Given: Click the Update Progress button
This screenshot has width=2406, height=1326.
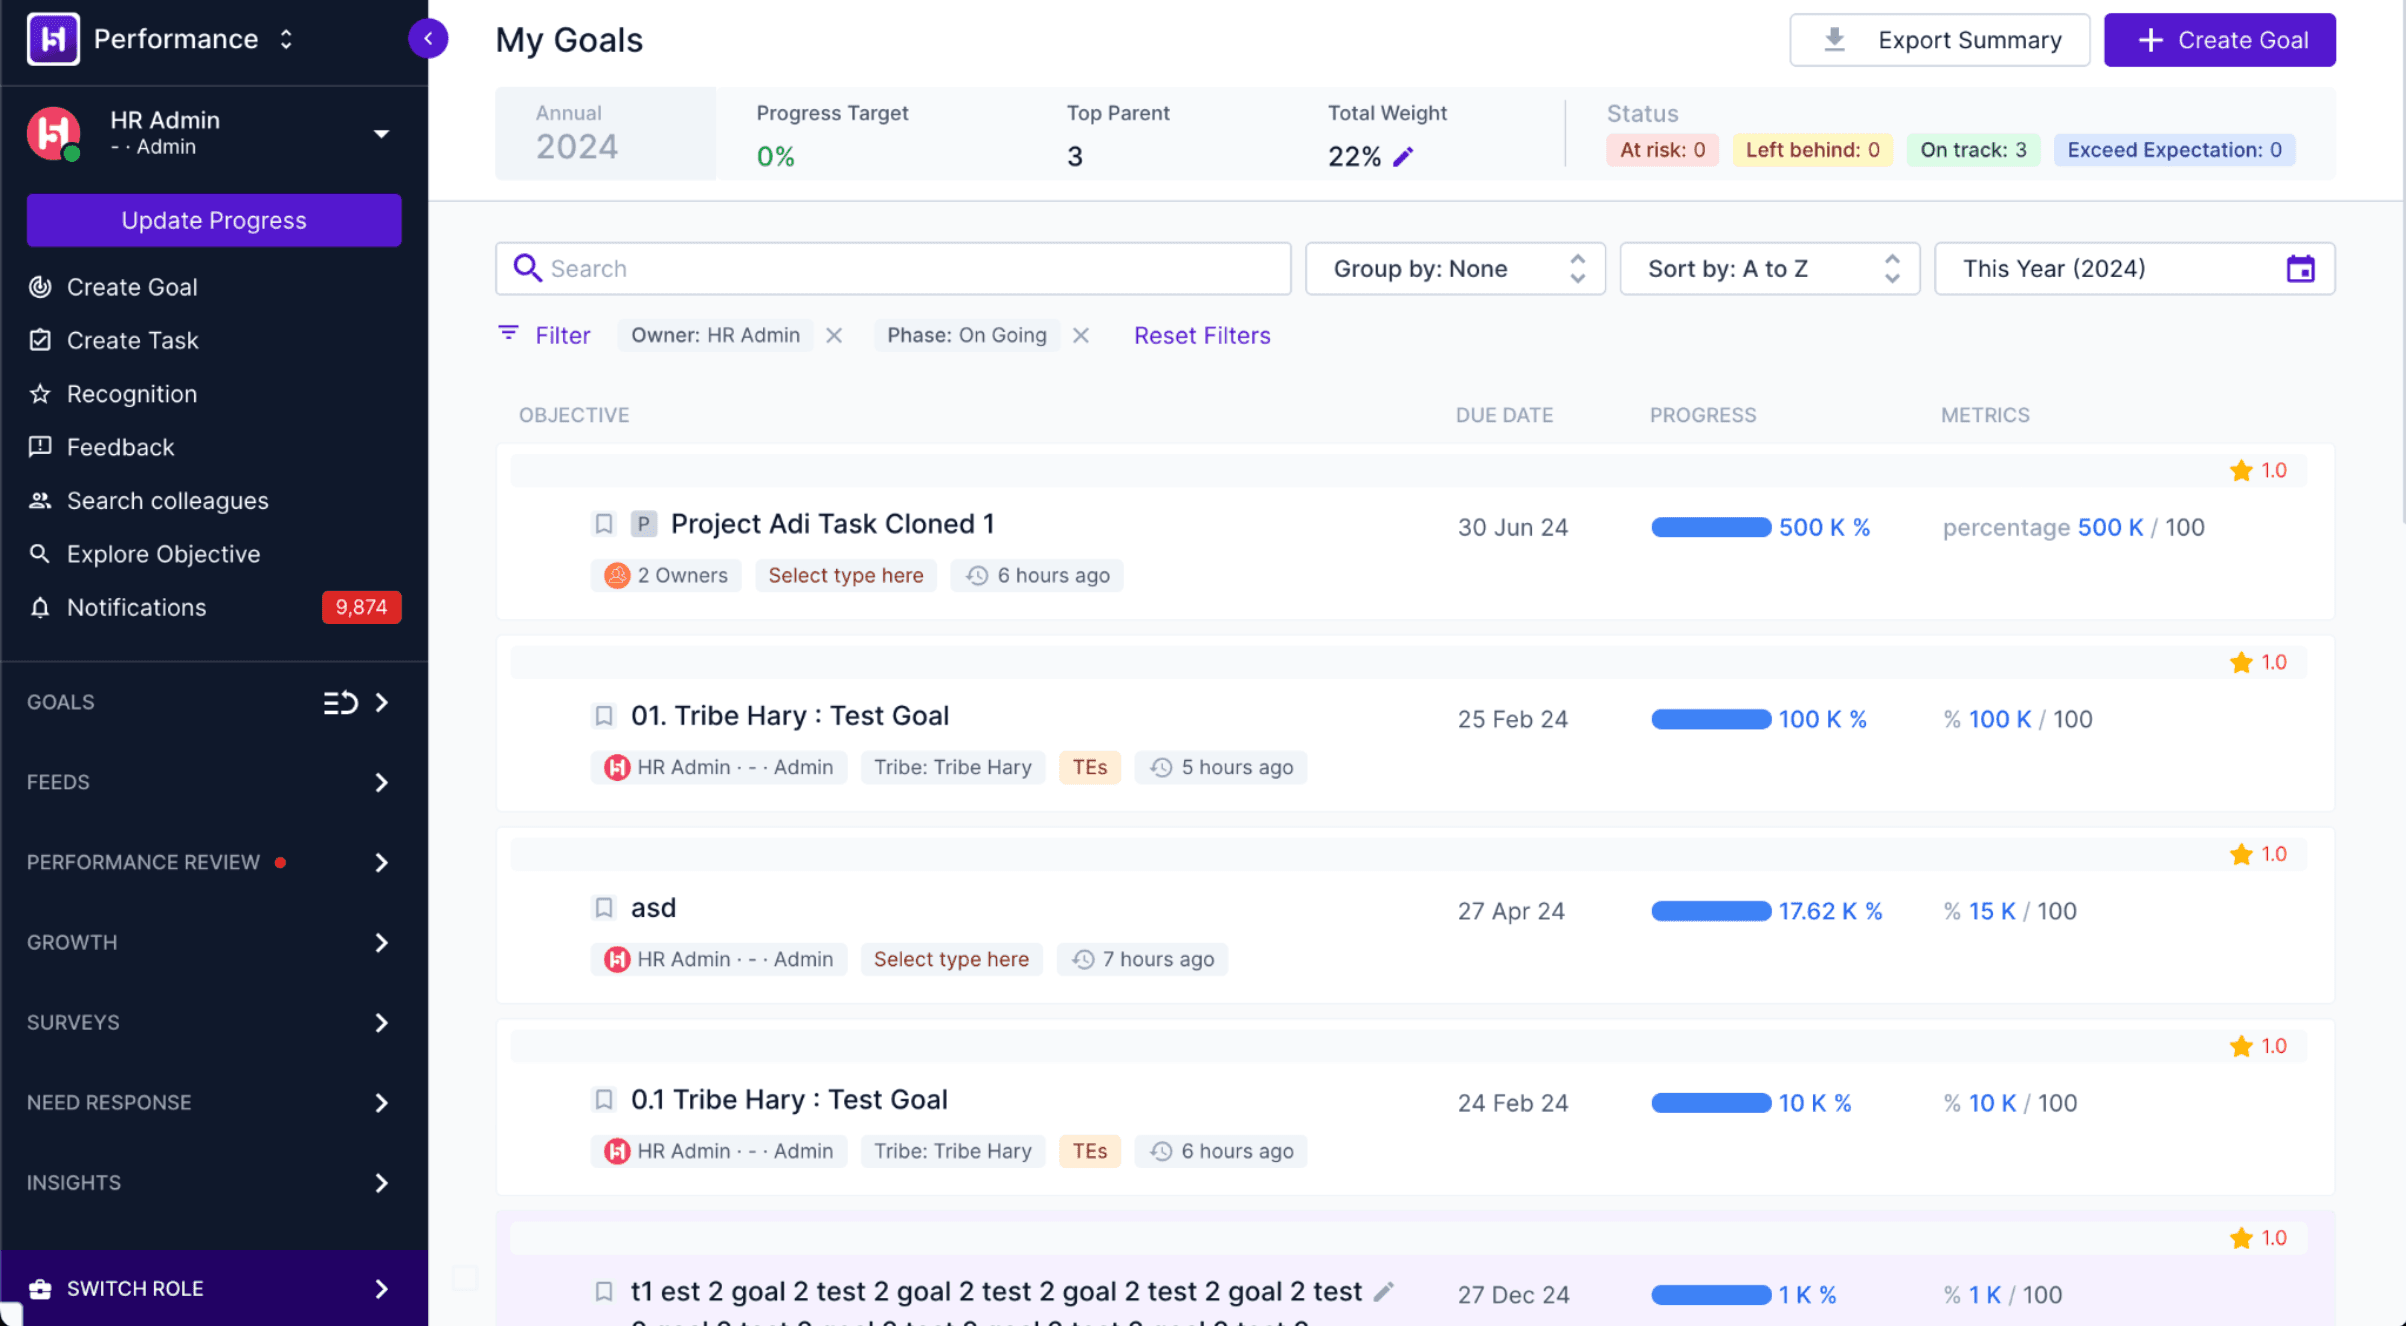Looking at the screenshot, I should [x=214, y=220].
